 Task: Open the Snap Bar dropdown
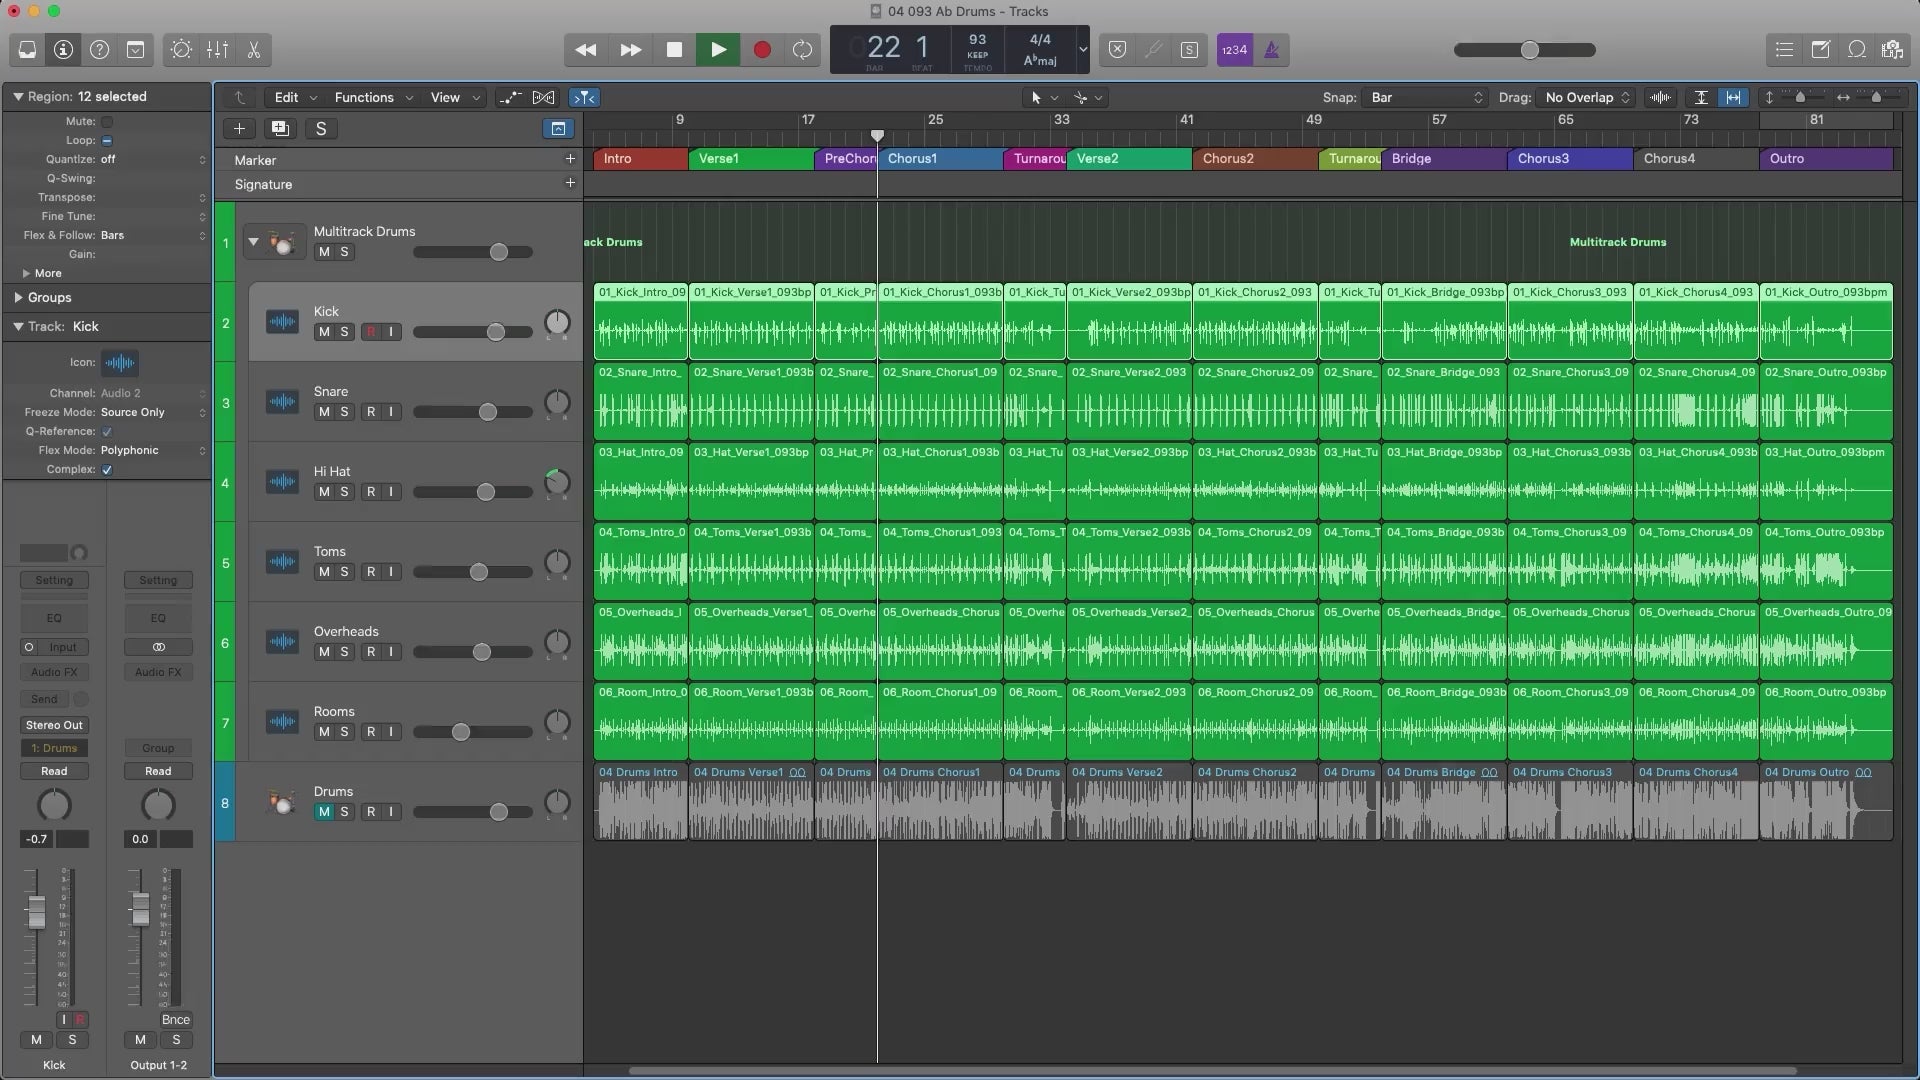[1426, 97]
